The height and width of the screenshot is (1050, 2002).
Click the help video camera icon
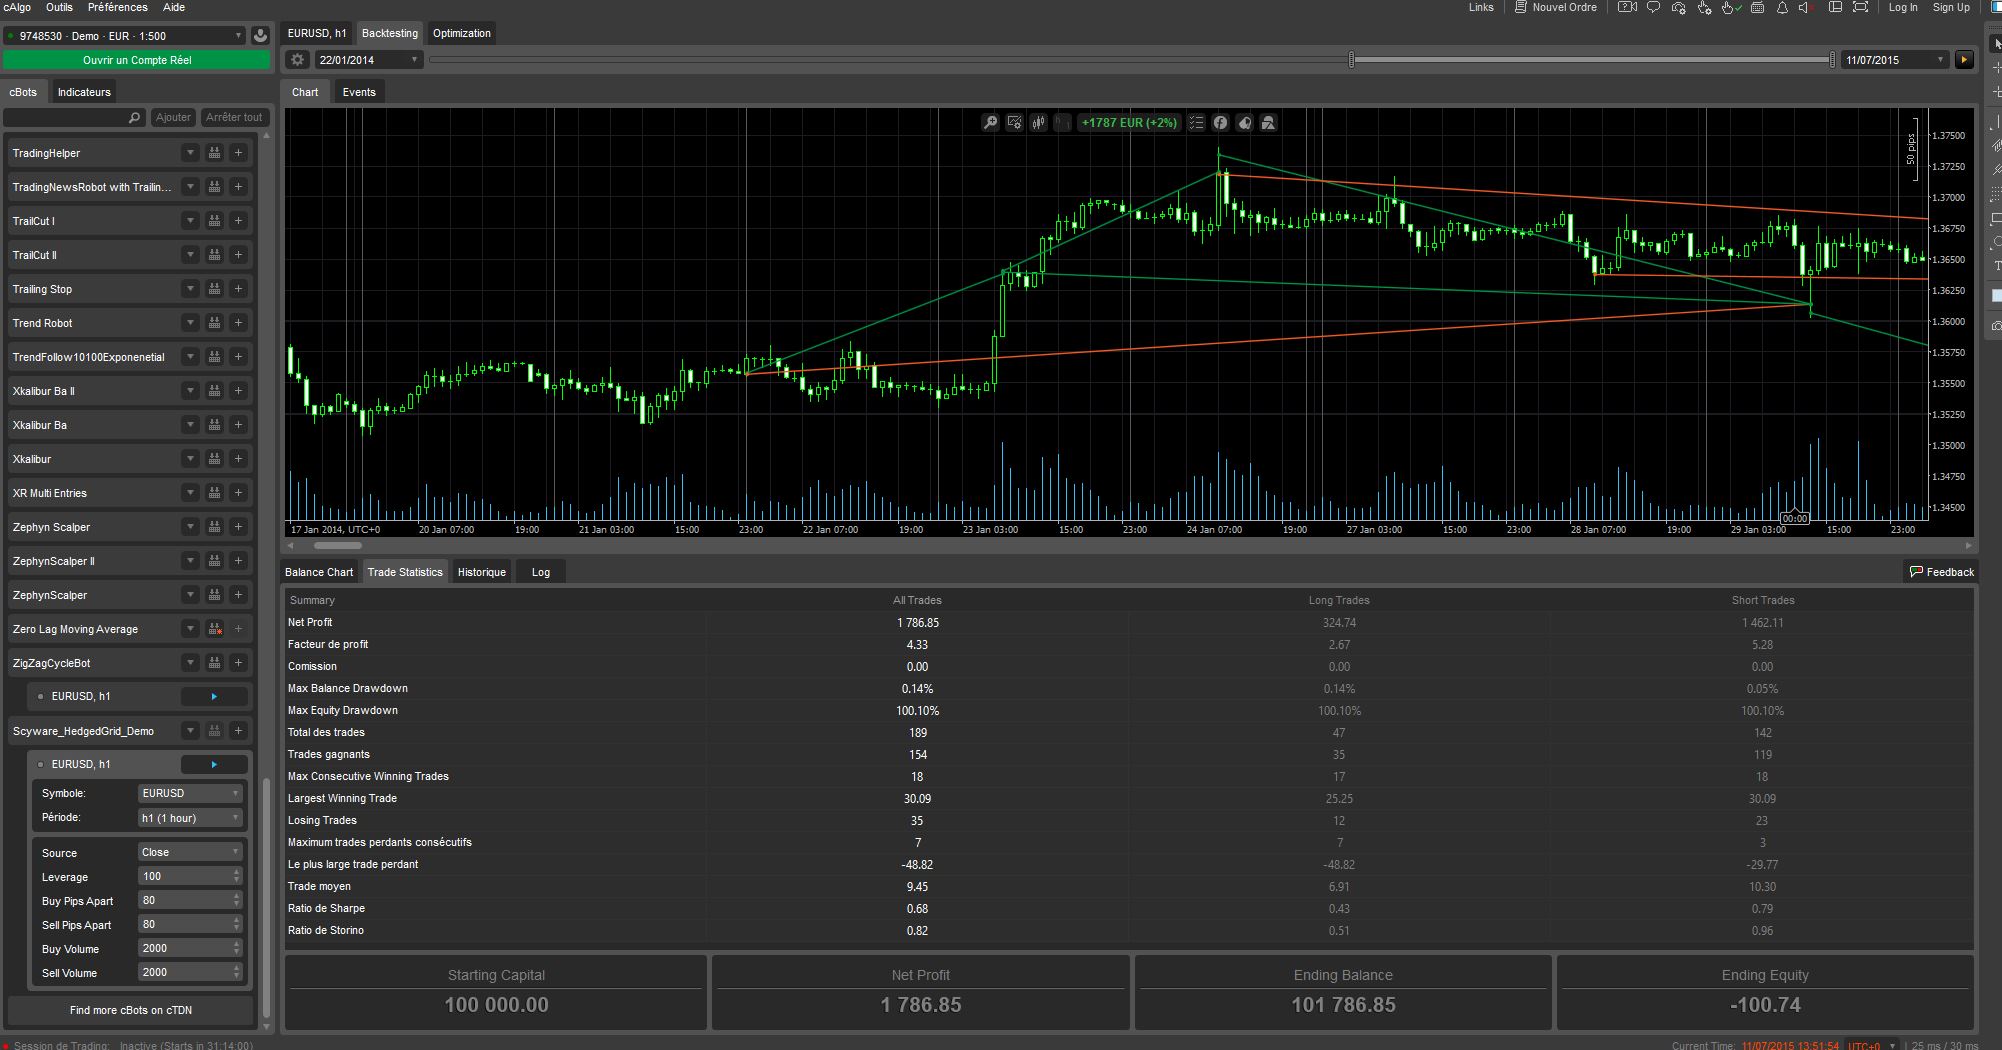(x=1627, y=7)
